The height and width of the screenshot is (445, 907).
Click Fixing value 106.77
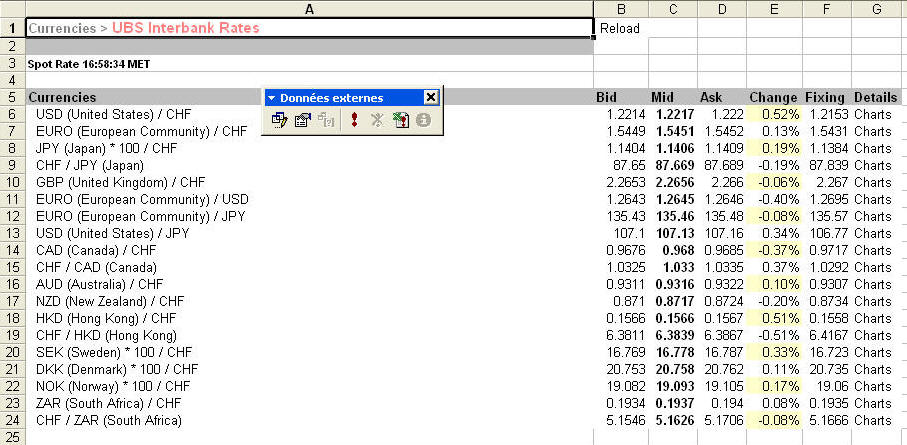tap(828, 233)
